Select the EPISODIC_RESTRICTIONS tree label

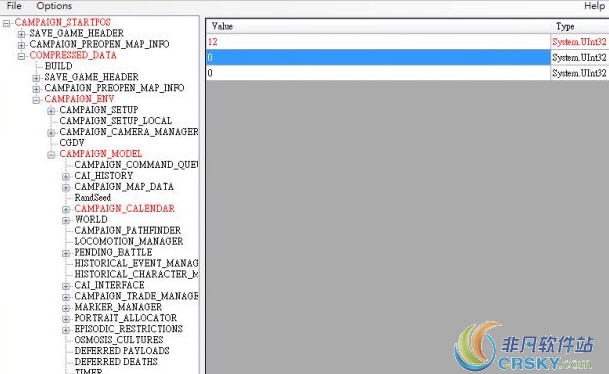click(128, 329)
